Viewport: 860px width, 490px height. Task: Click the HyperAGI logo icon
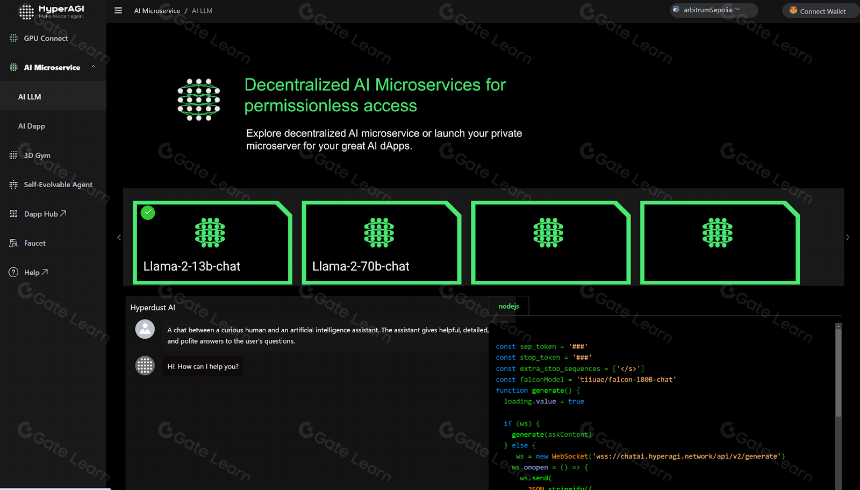pyautogui.click(x=26, y=12)
